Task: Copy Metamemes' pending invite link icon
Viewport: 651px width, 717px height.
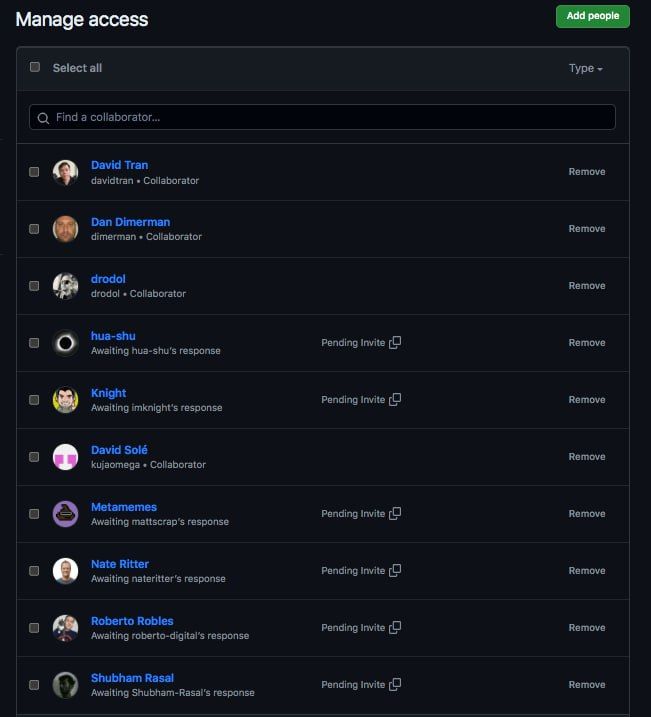Action: pos(395,514)
